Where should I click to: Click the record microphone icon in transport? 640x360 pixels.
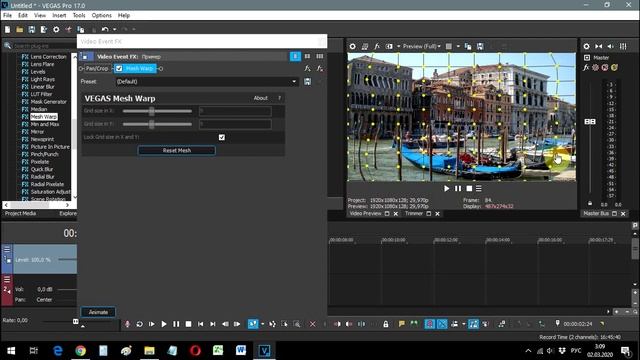point(127,324)
